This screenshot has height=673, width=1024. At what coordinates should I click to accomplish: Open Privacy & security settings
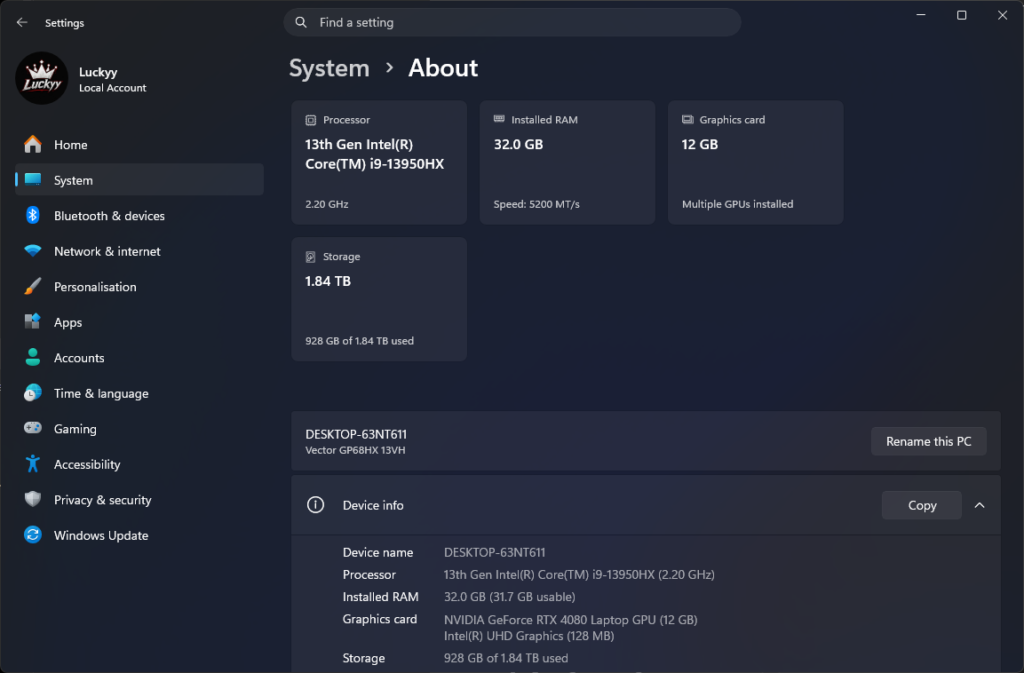pyautogui.click(x=139, y=500)
